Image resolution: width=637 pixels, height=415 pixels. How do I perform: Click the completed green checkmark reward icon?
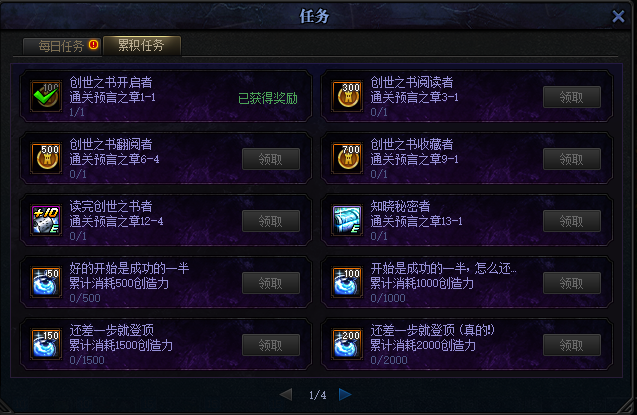[x=46, y=96]
